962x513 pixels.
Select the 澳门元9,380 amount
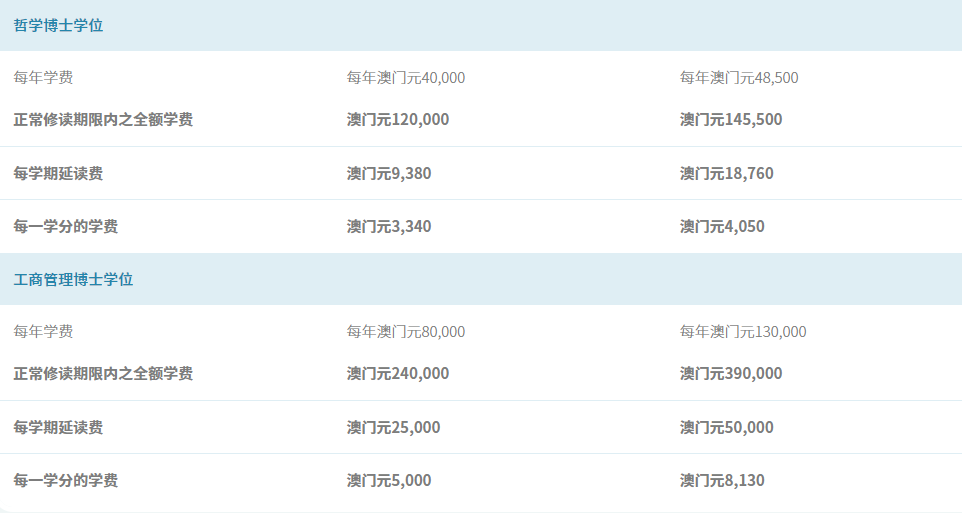click(x=389, y=173)
